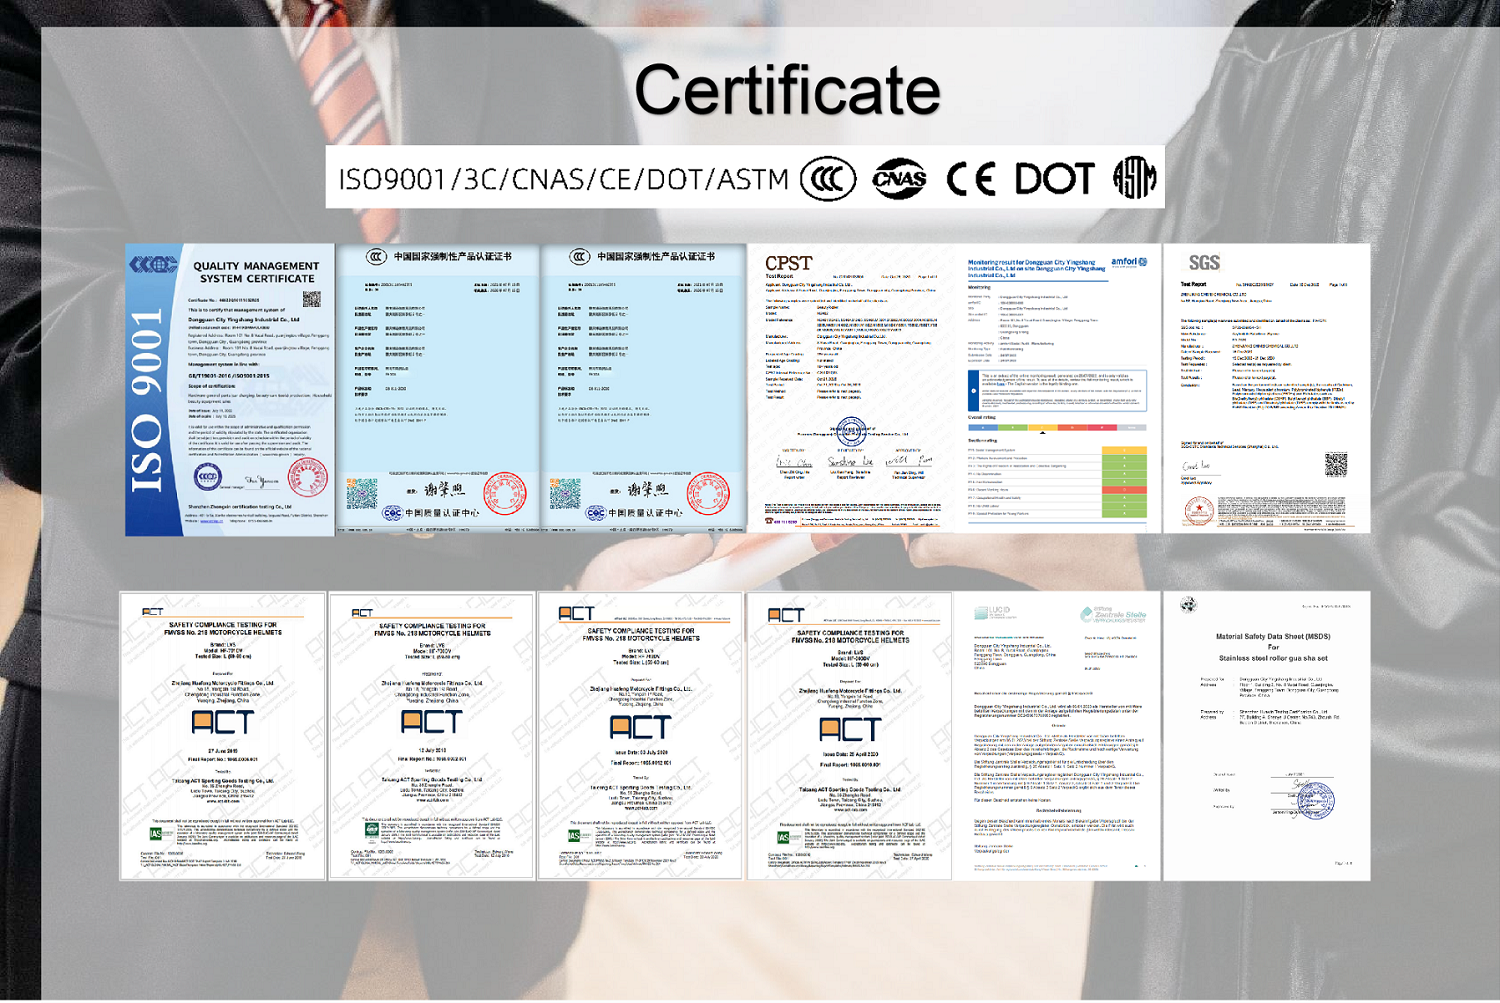Click the SGS logo on the test report
This screenshot has height=1003, width=1500.
[1203, 263]
